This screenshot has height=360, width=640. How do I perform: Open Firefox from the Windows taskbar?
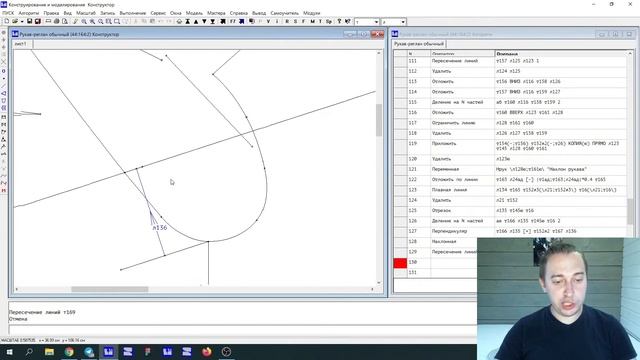click(207, 351)
